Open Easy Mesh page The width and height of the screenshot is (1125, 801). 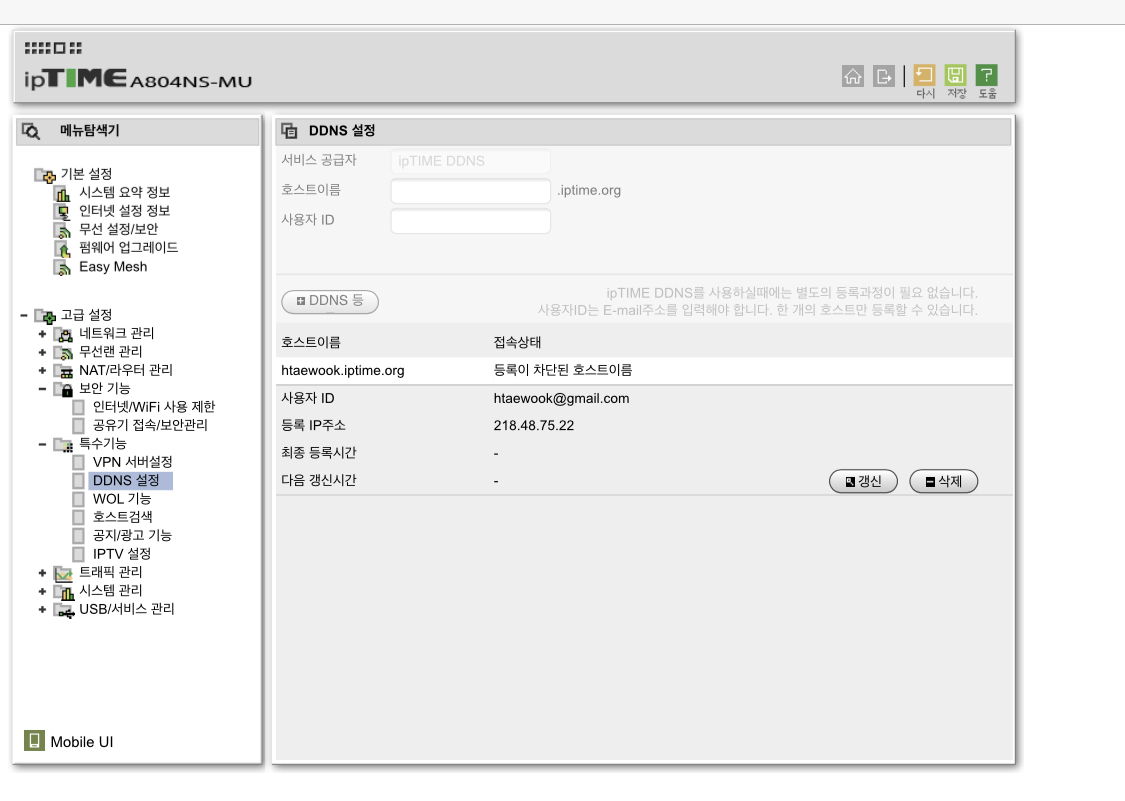(113, 266)
